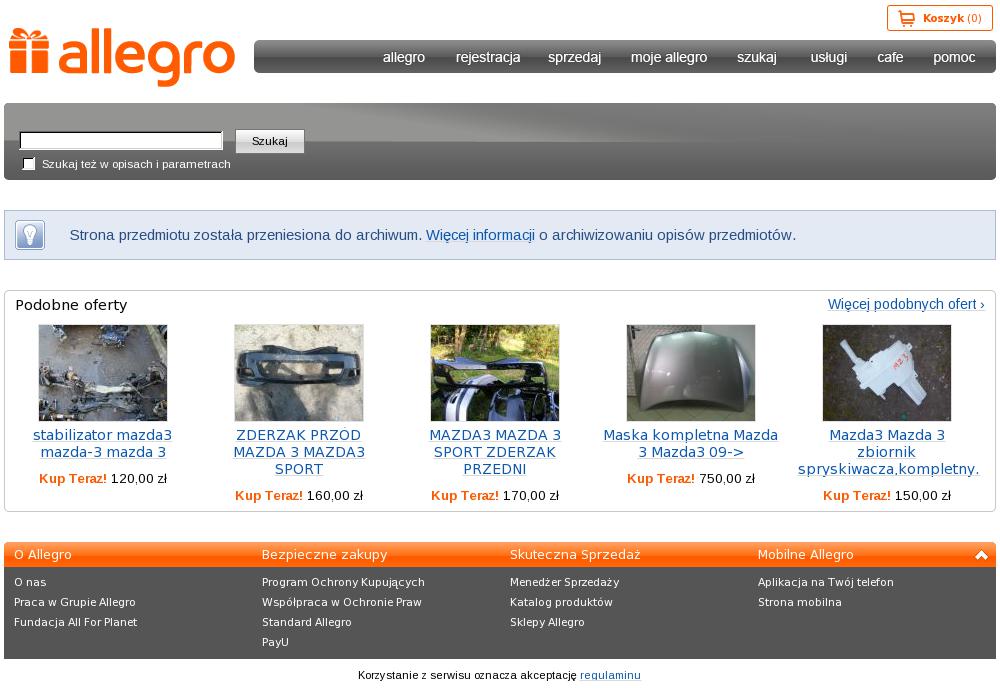Open the O nas footer link

30,582
